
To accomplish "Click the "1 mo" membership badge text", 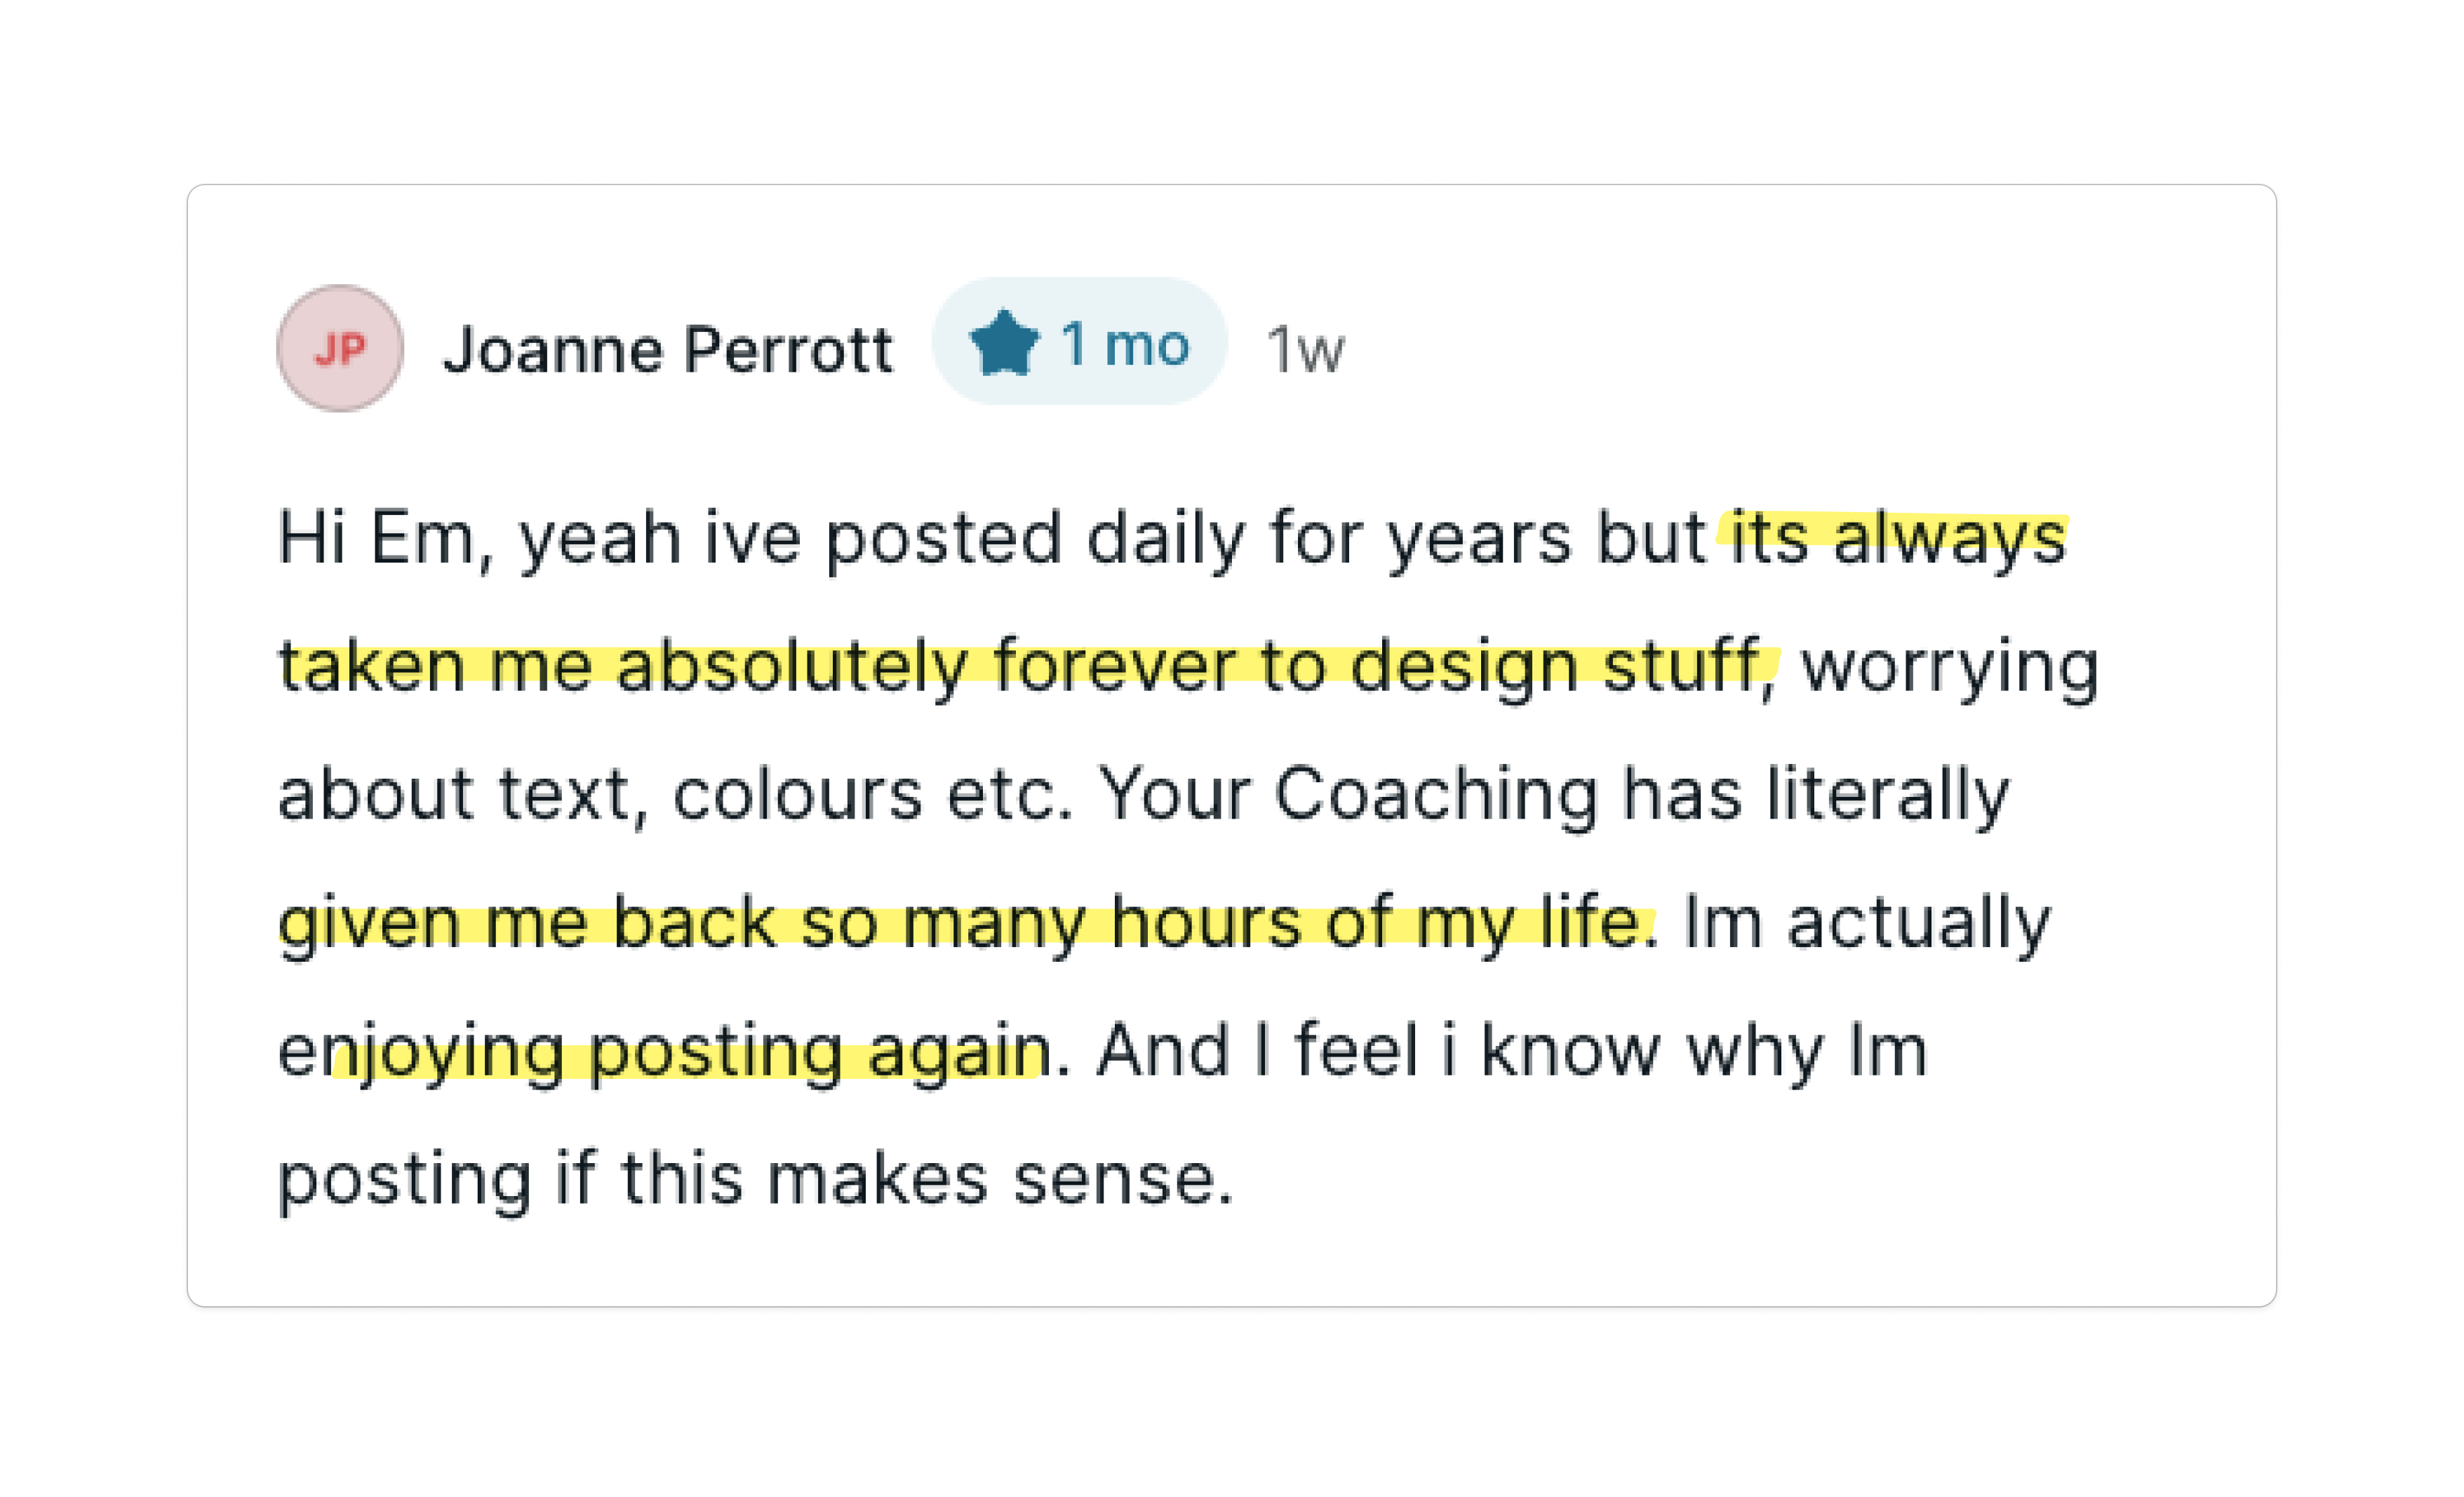I will click(x=1125, y=344).
